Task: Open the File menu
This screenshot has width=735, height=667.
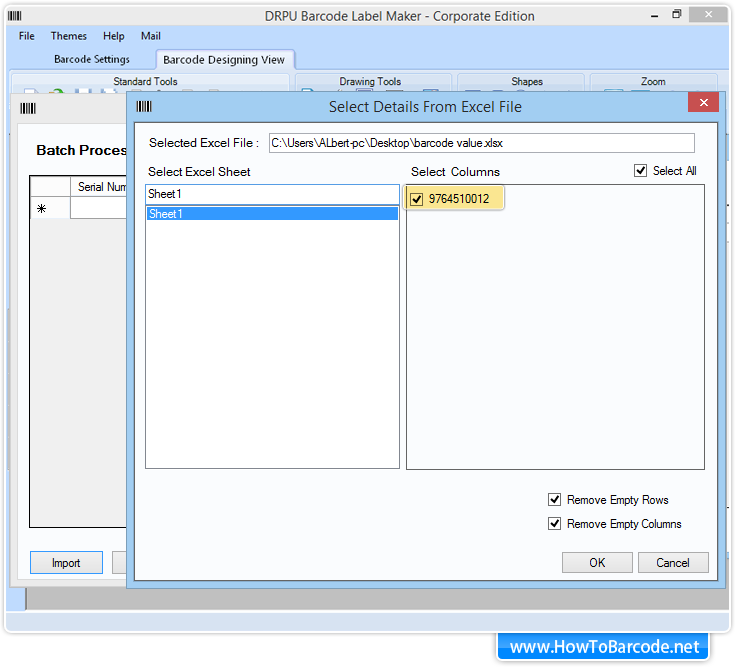Action: pos(27,36)
